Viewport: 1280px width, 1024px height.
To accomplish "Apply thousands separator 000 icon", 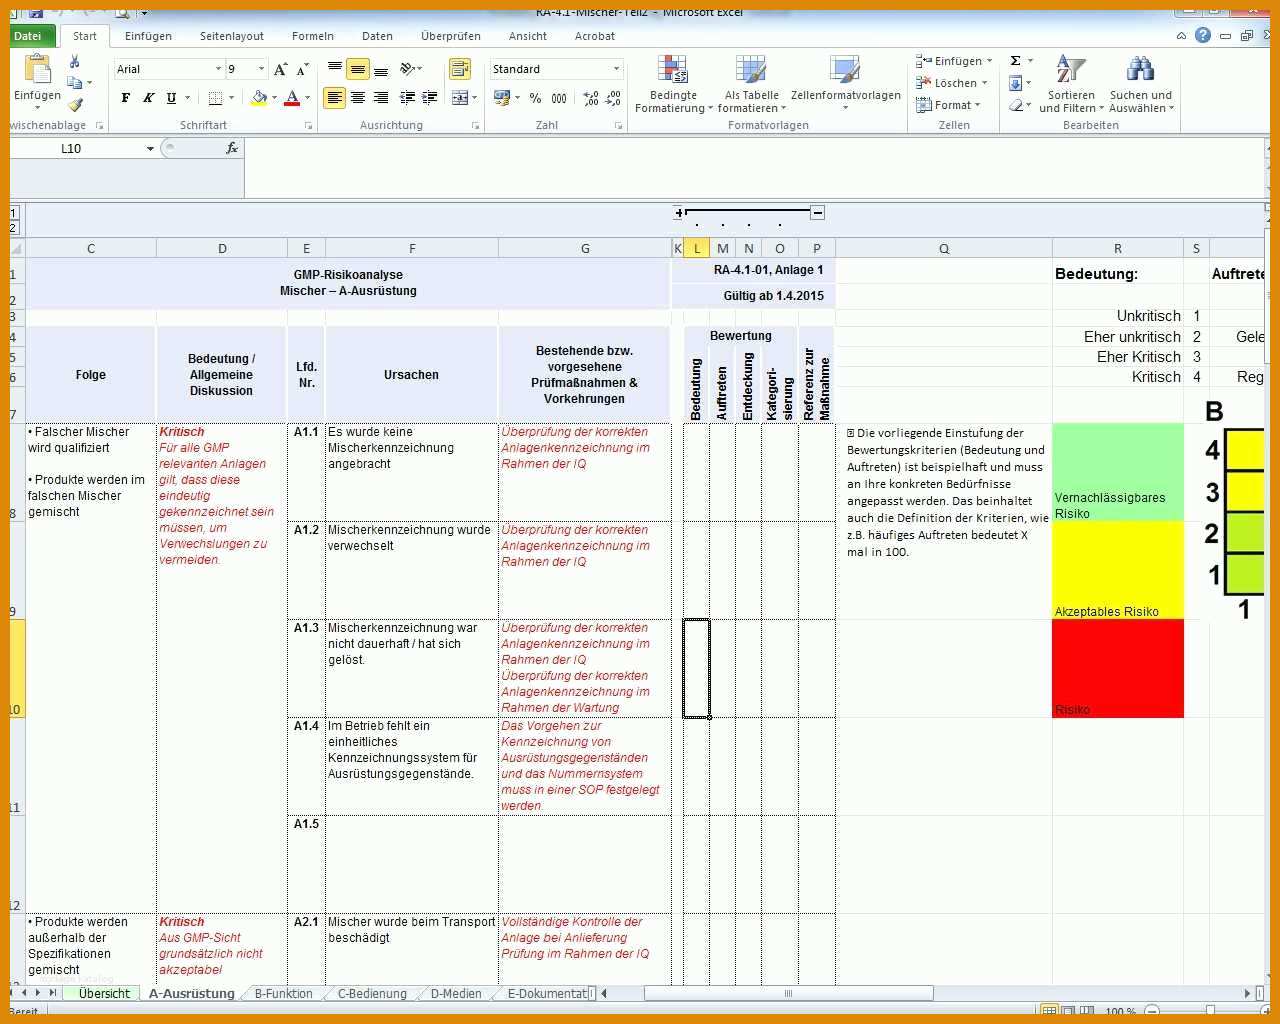I will point(559,98).
